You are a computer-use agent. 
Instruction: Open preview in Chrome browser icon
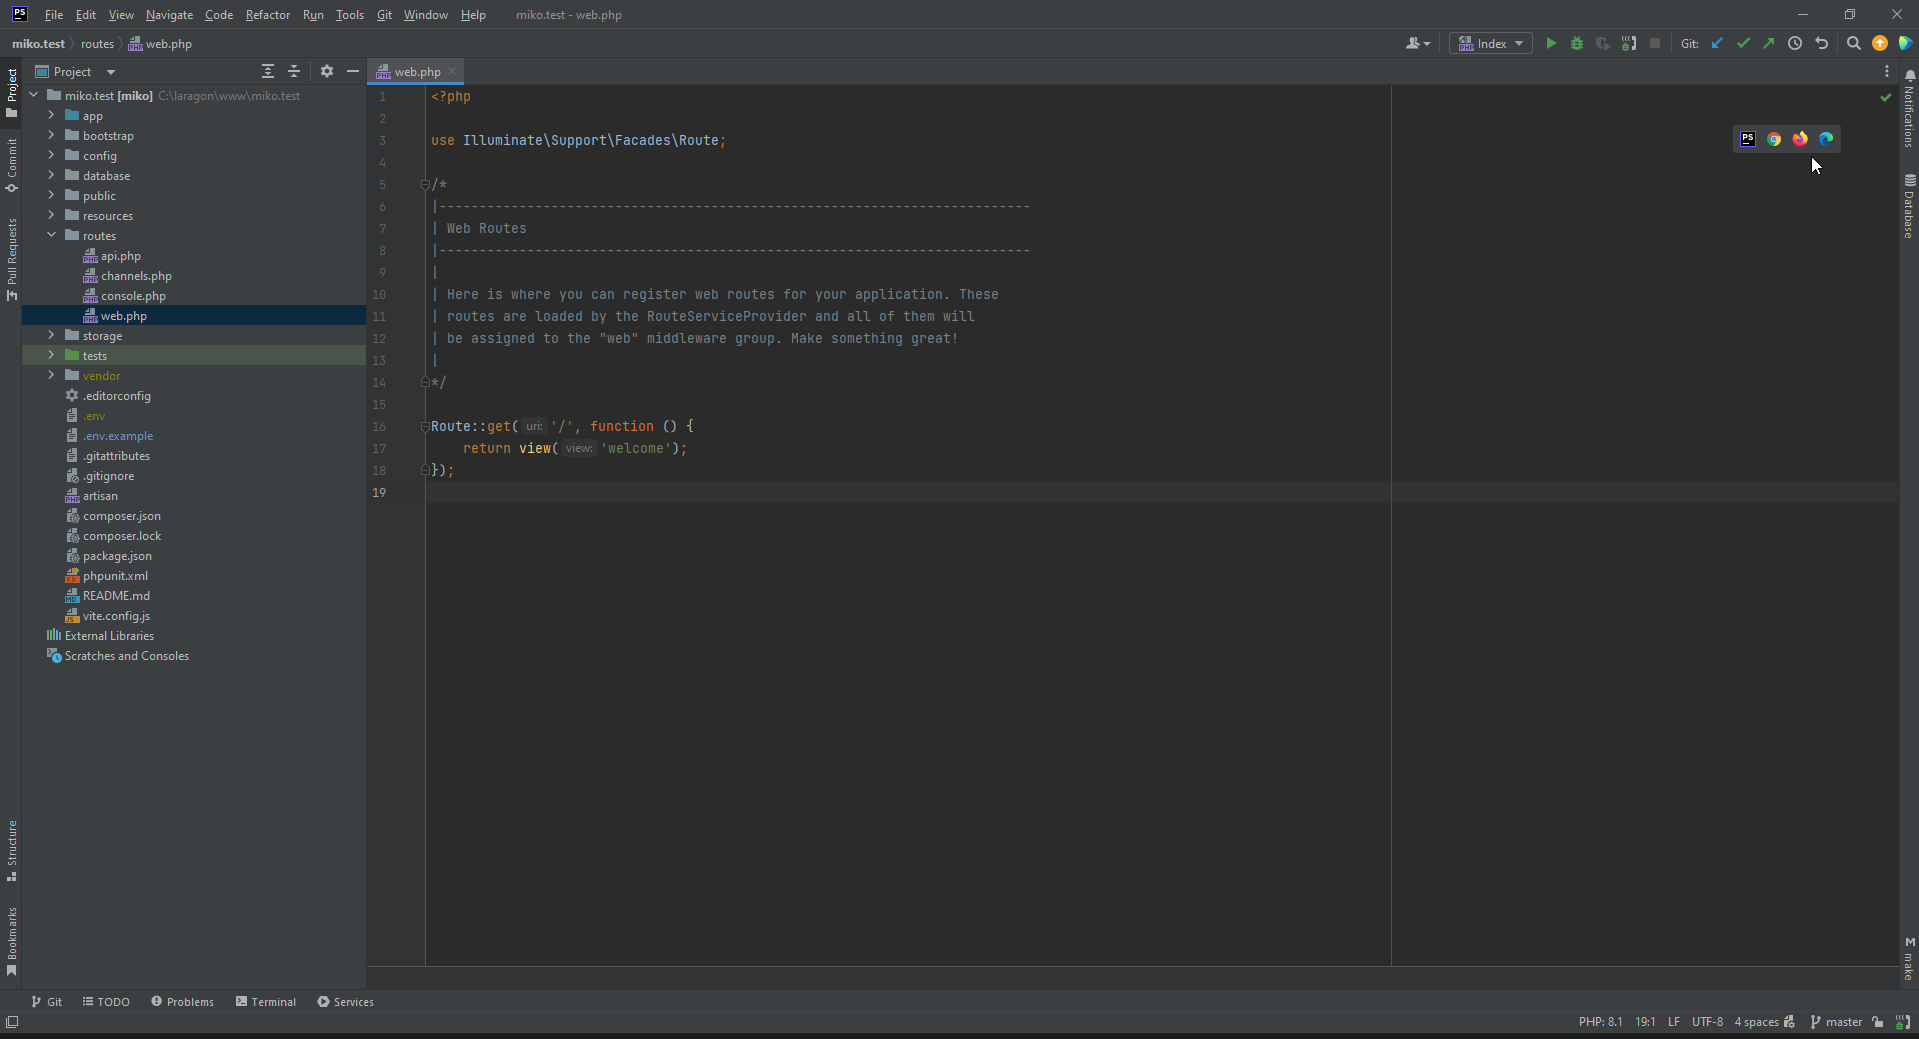click(x=1774, y=139)
